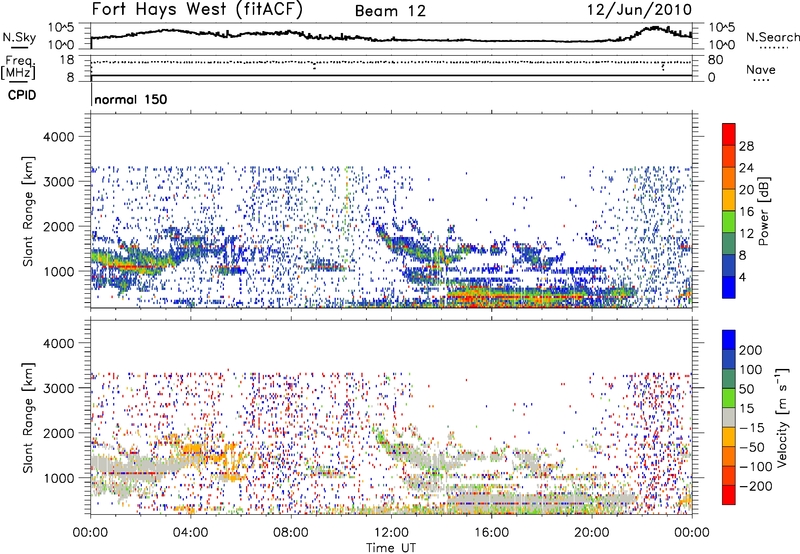The image size is (800, 554).
Task: Click the "Slant Range [km]" label of power panel
Action: click(x=28, y=211)
